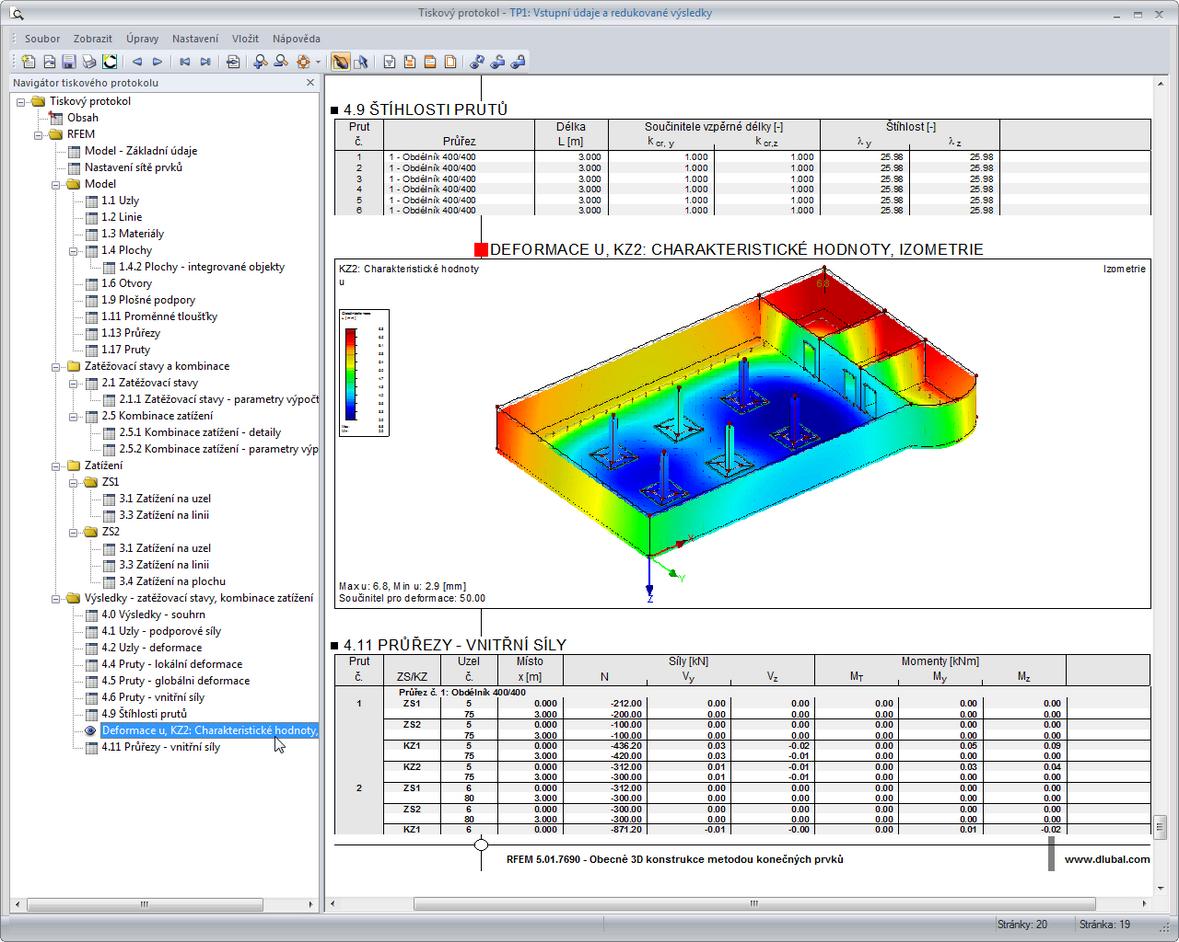Image resolution: width=1179 pixels, height=942 pixels.
Task: Collapse the Model folder node
Action: pos(56,184)
